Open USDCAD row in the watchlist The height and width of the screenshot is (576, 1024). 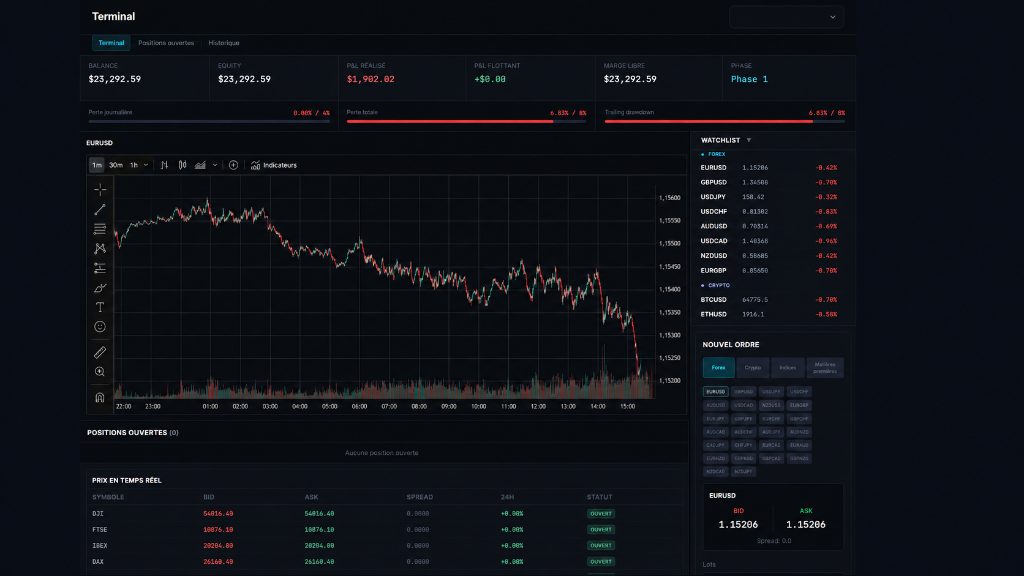772,241
